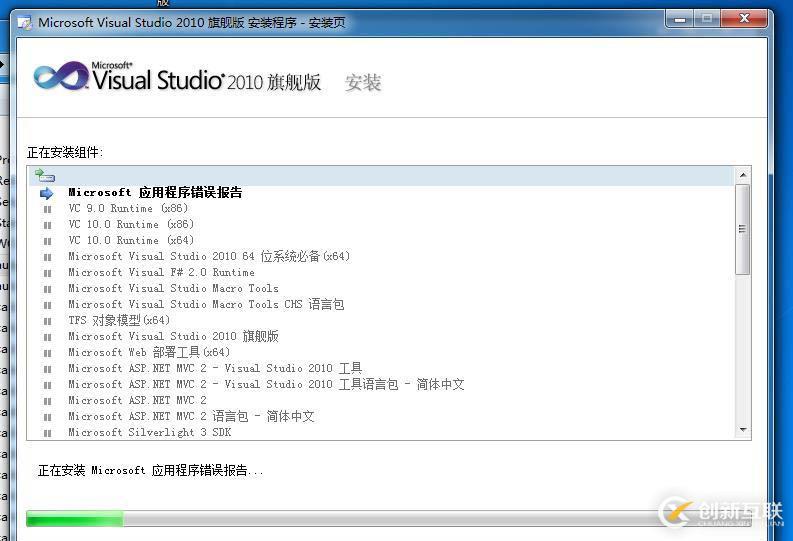Click the 正在安装组件 label
793x541 pixels.
(x=65, y=152)
